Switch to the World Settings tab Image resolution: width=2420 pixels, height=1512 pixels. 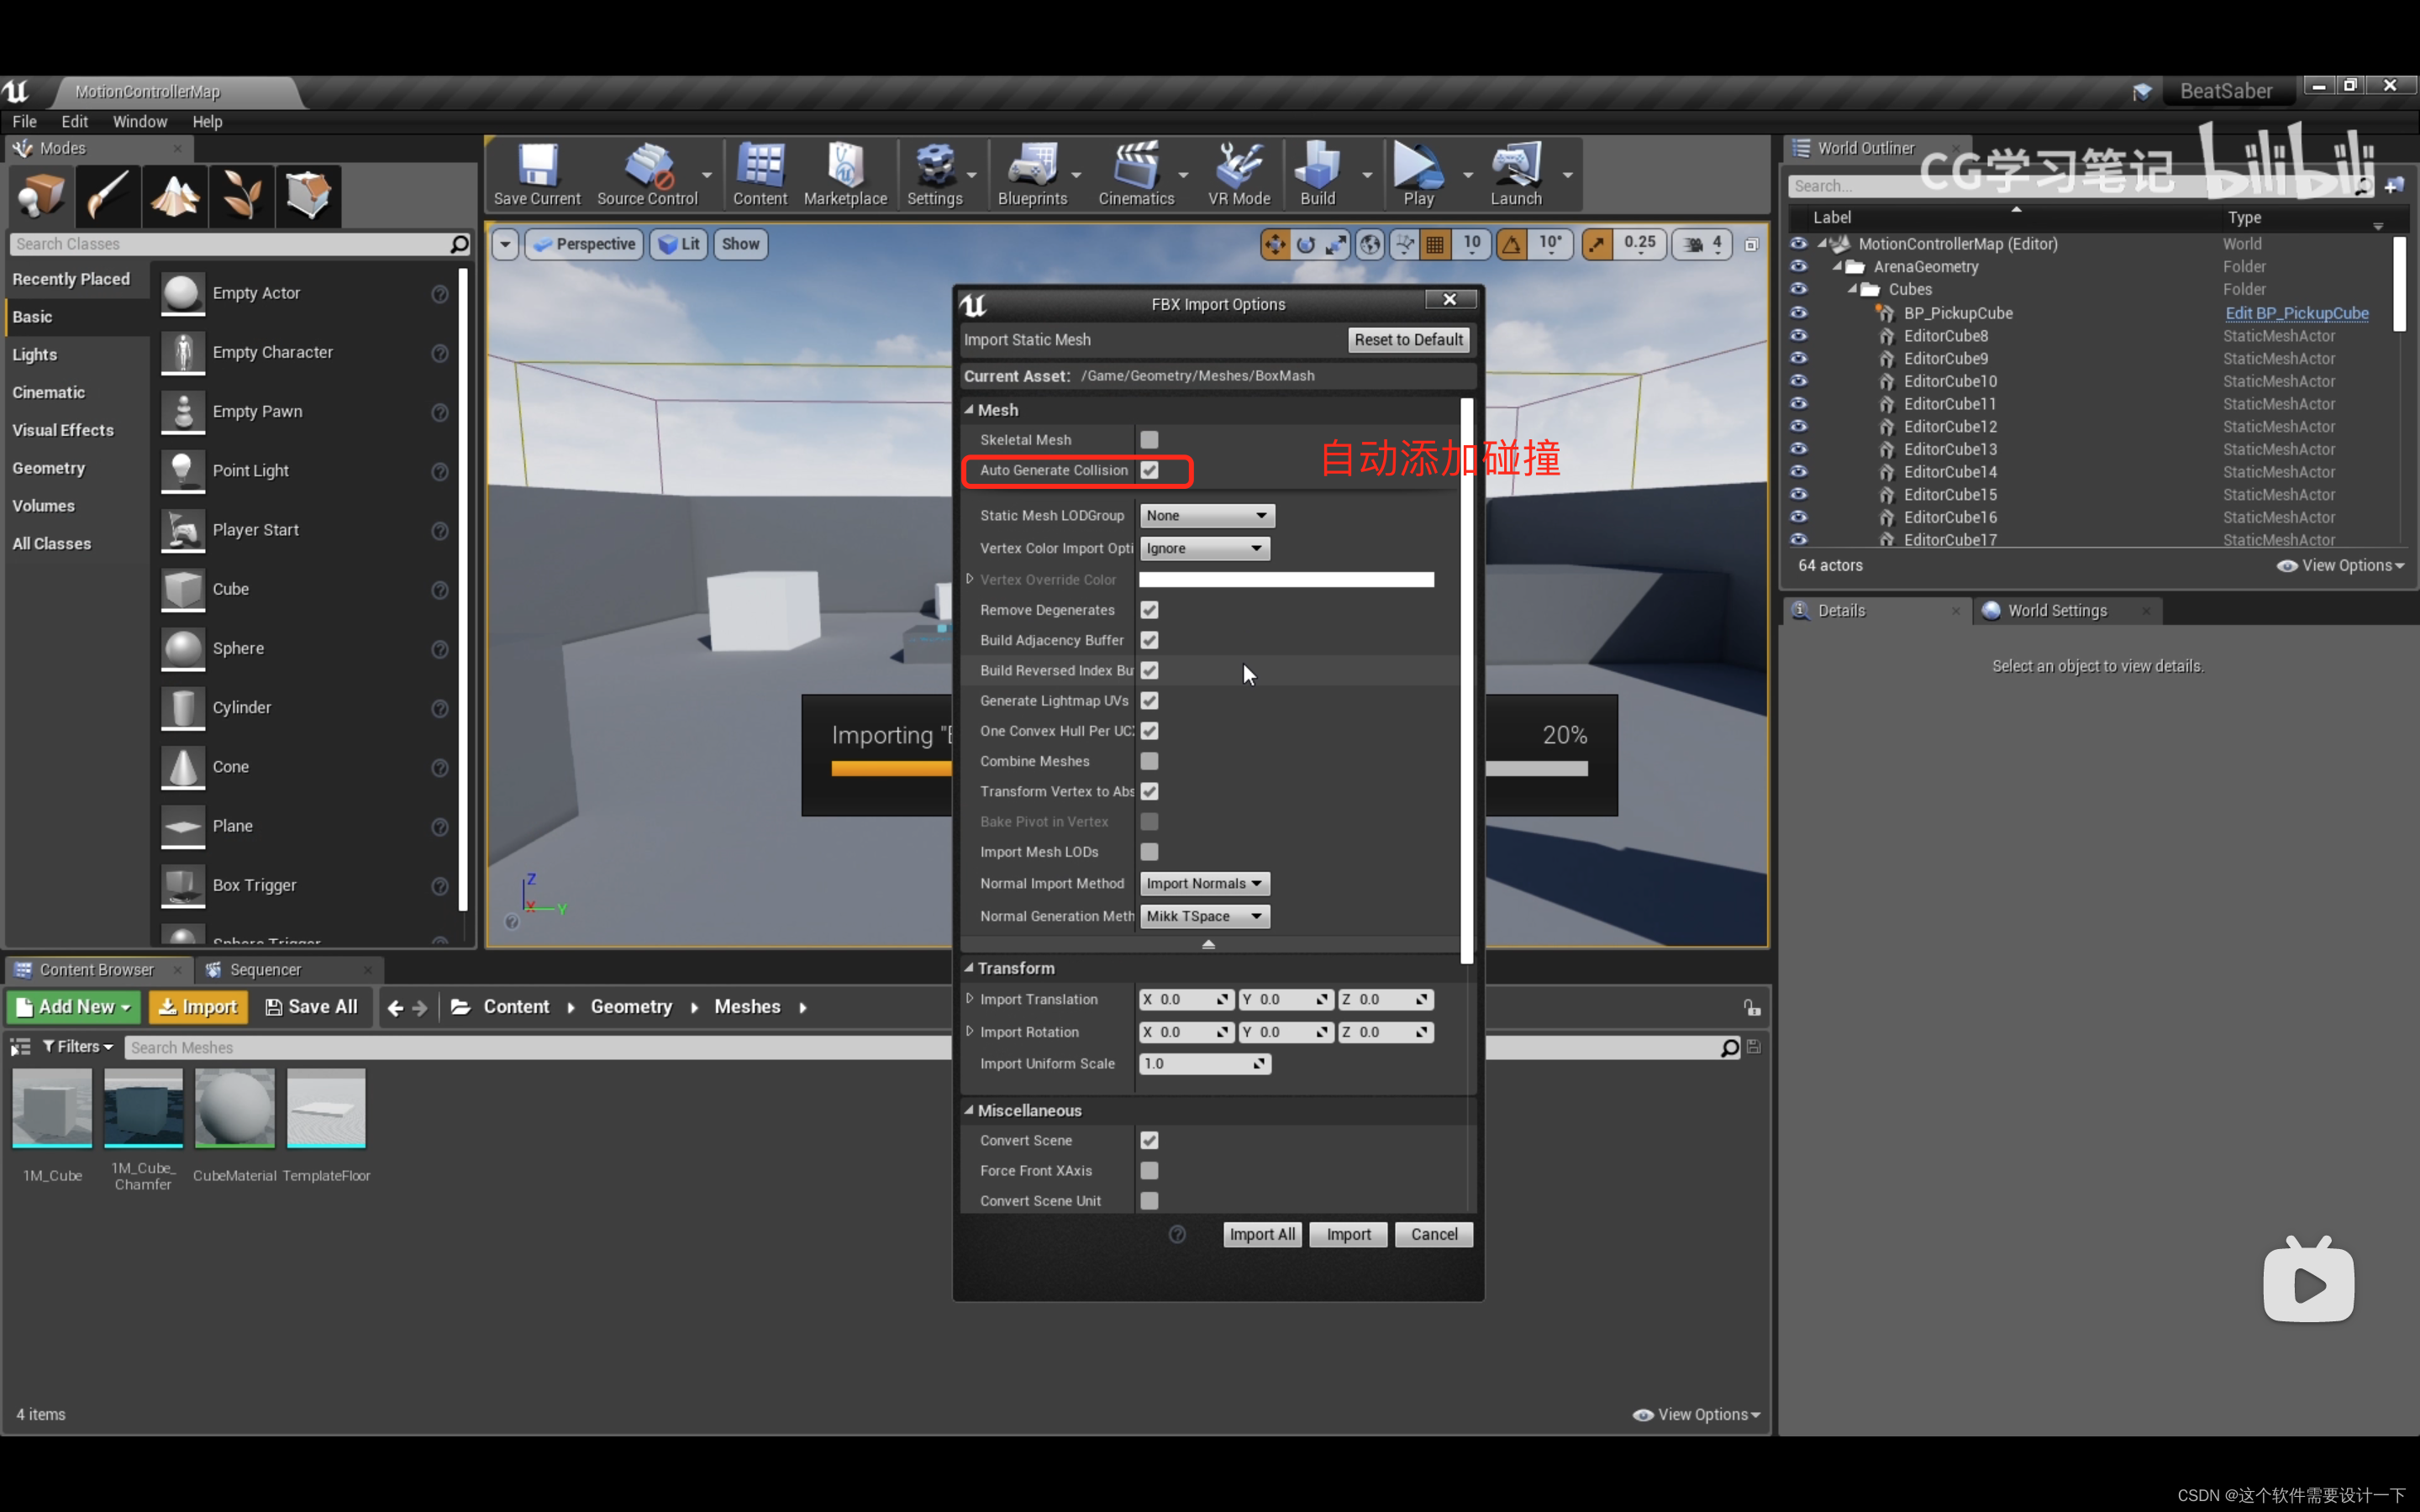(2056, 611)
